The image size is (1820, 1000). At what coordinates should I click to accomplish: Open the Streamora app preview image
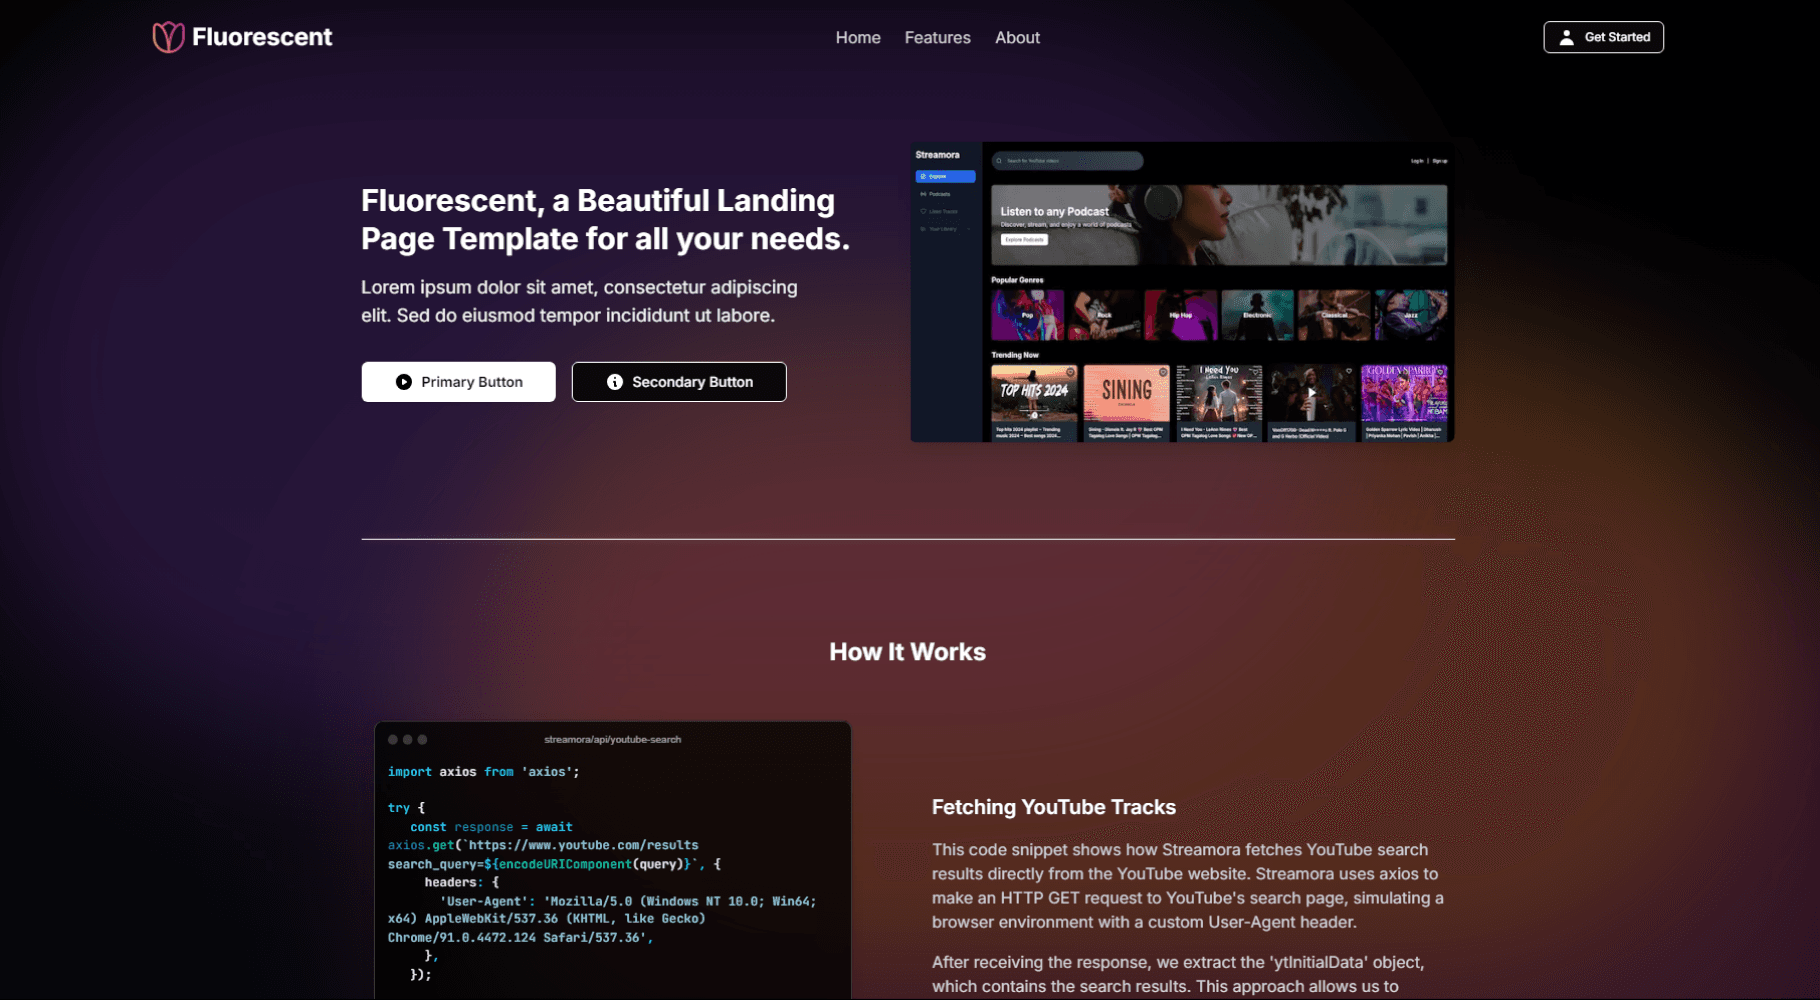[1182, 292]
